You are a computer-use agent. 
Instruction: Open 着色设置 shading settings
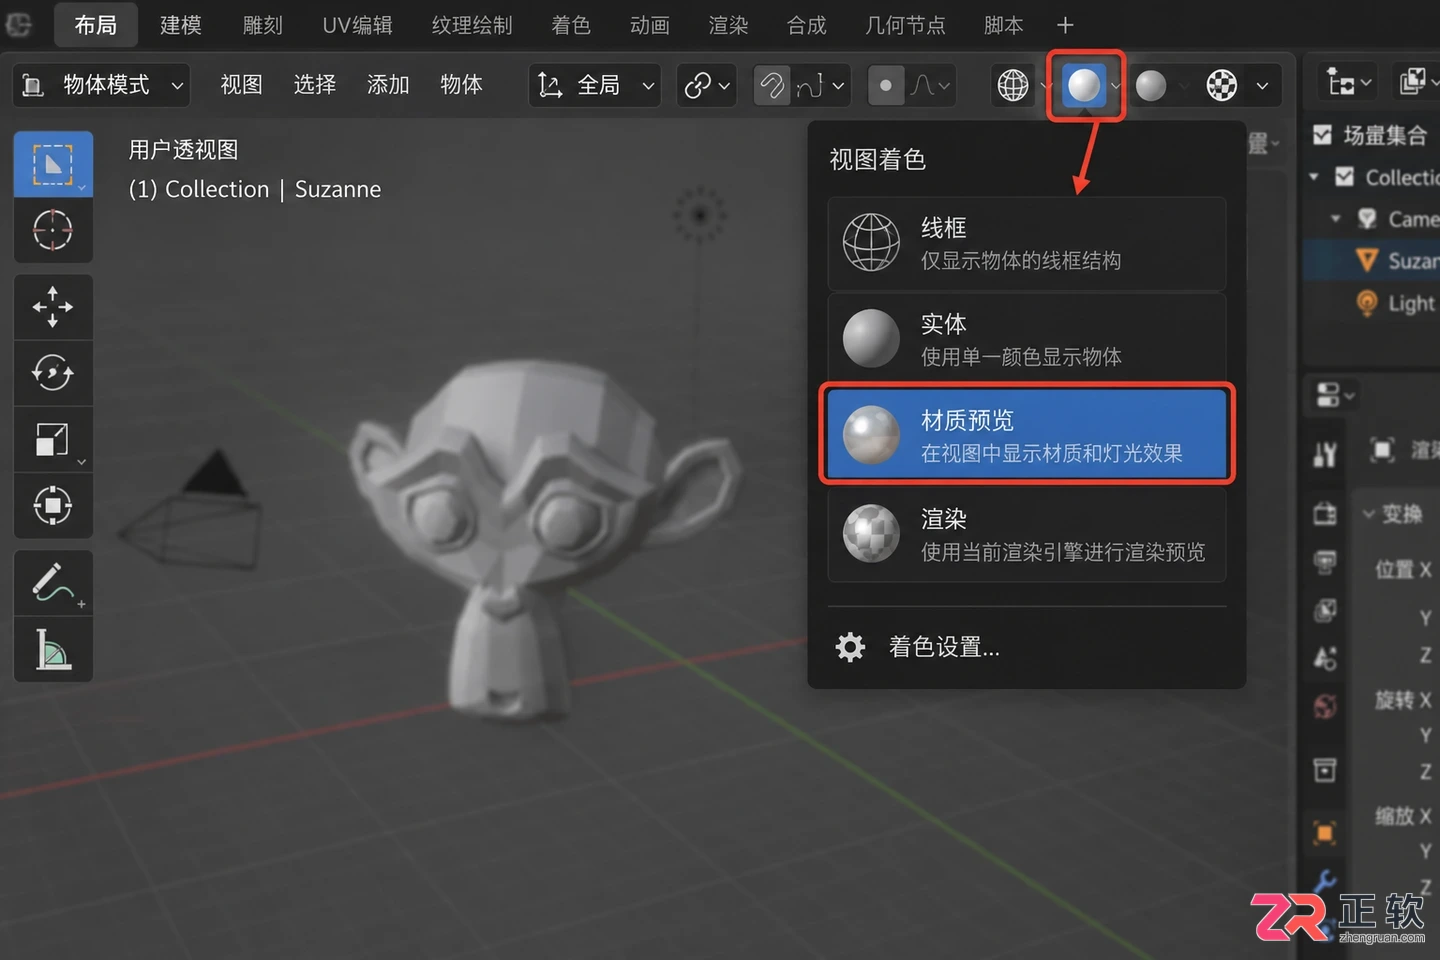coord(918,647)
